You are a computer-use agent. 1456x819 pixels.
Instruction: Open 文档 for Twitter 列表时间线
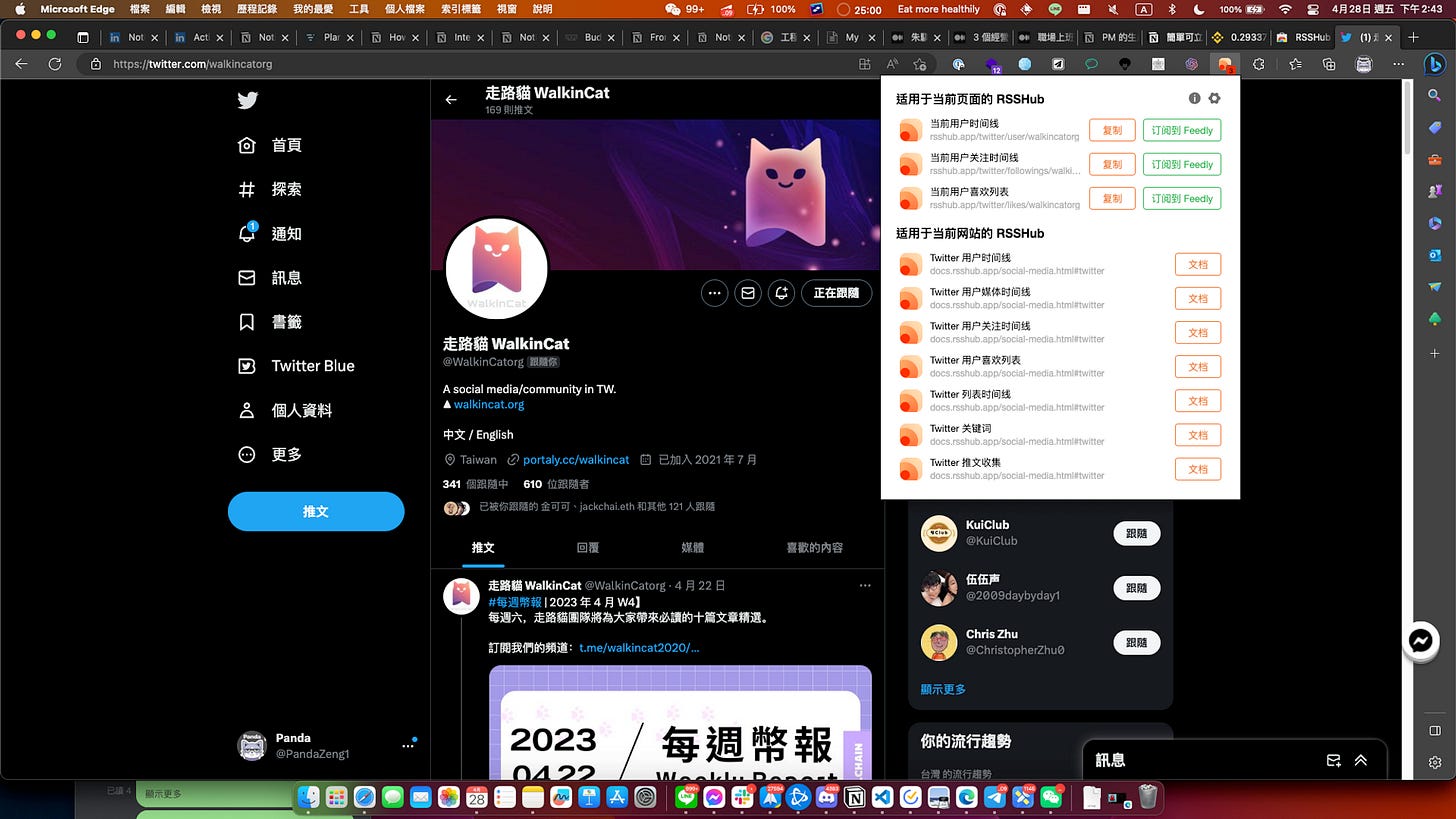pyautogui.click(x=1198, y=400)
